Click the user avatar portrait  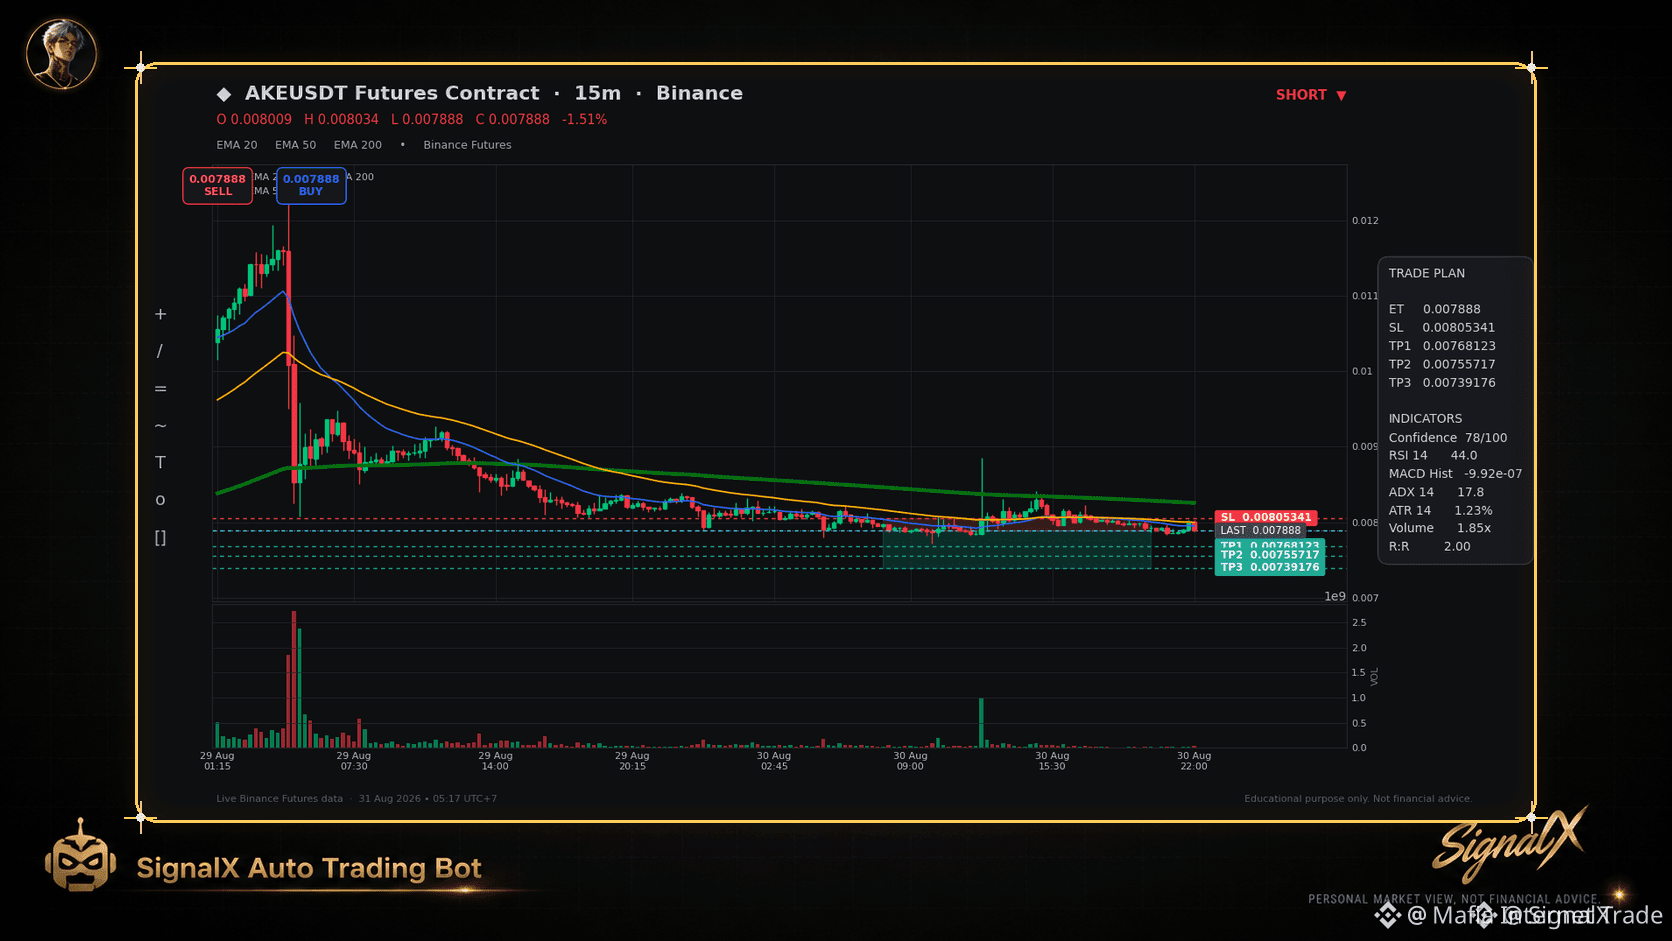pyautogui.click(x=61, y=54)
